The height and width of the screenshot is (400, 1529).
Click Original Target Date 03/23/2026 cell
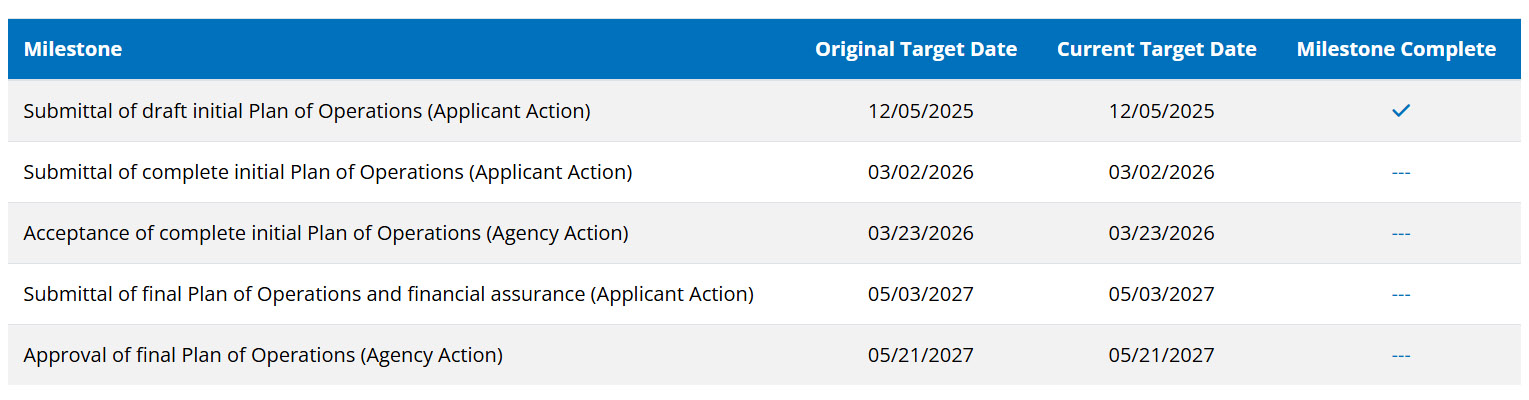coord(920,233)
